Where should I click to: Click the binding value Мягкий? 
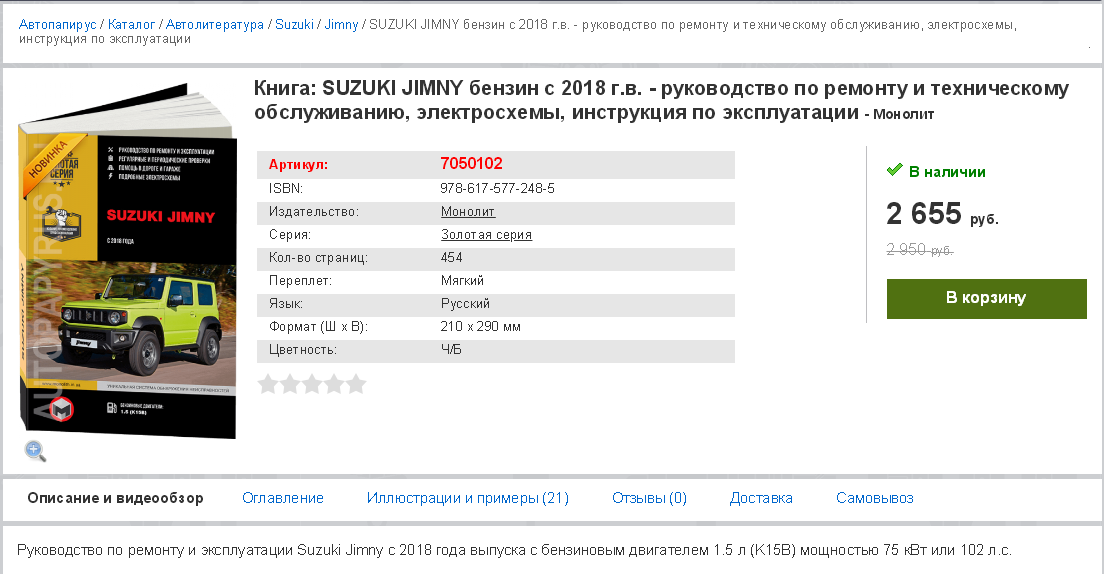[462, 280]
